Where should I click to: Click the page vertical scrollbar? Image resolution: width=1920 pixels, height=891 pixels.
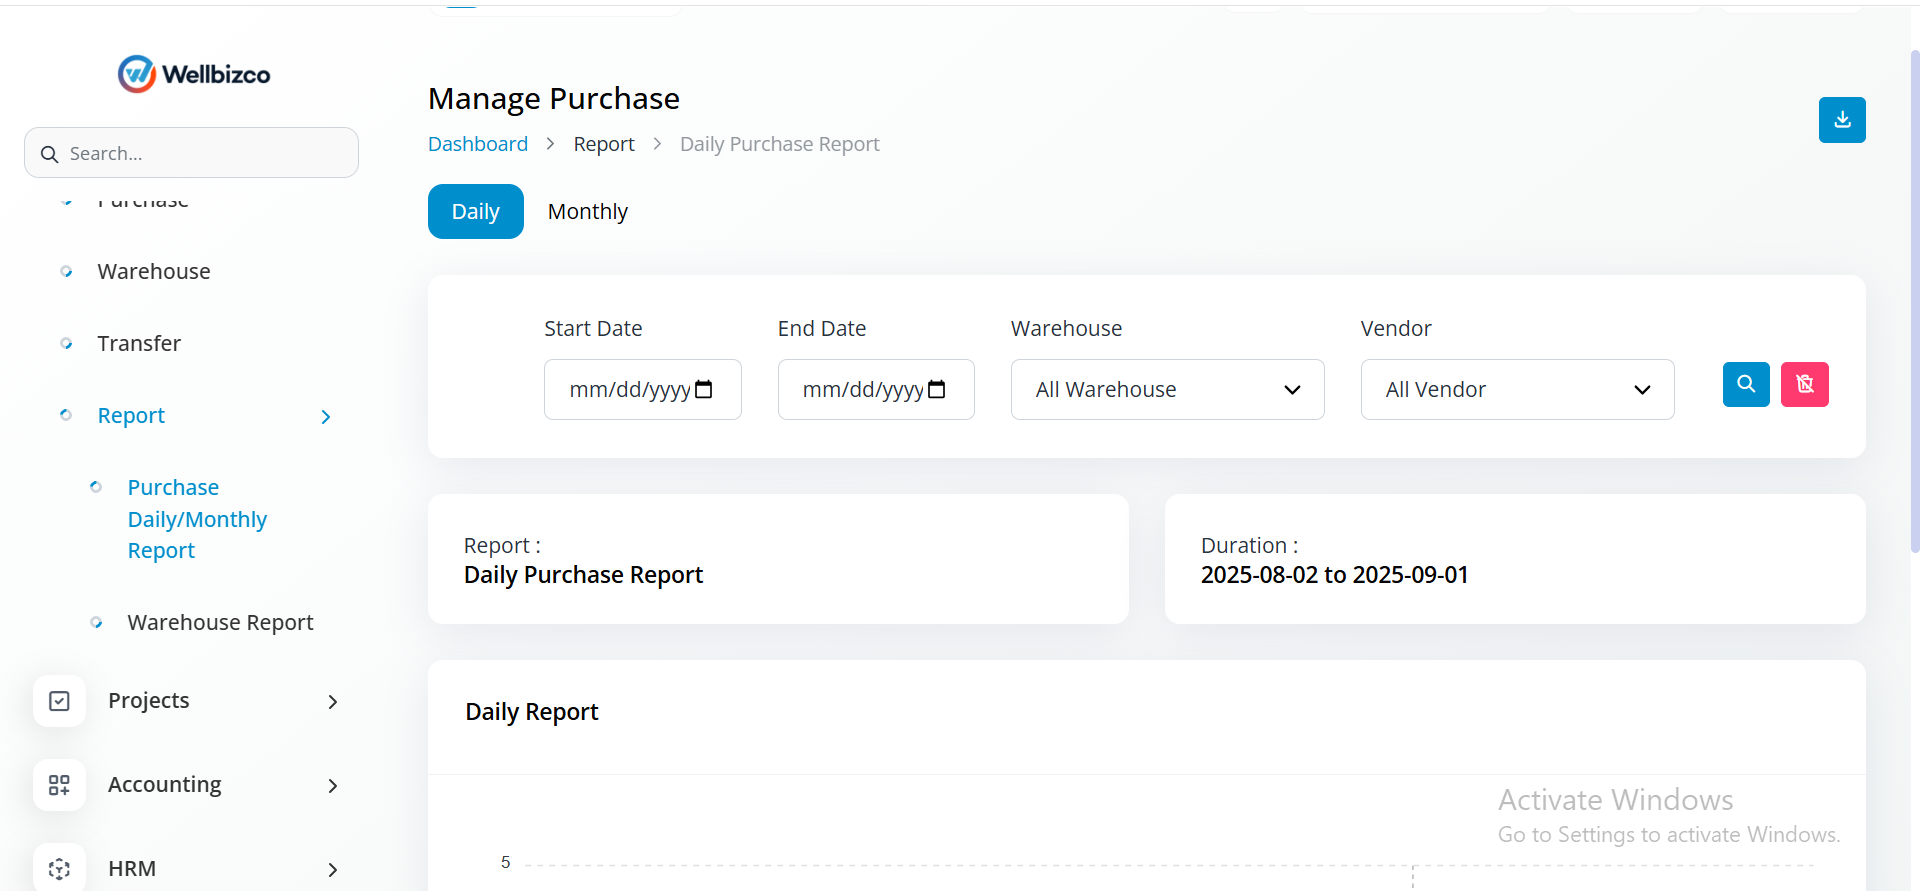(x=1914, y=300)
